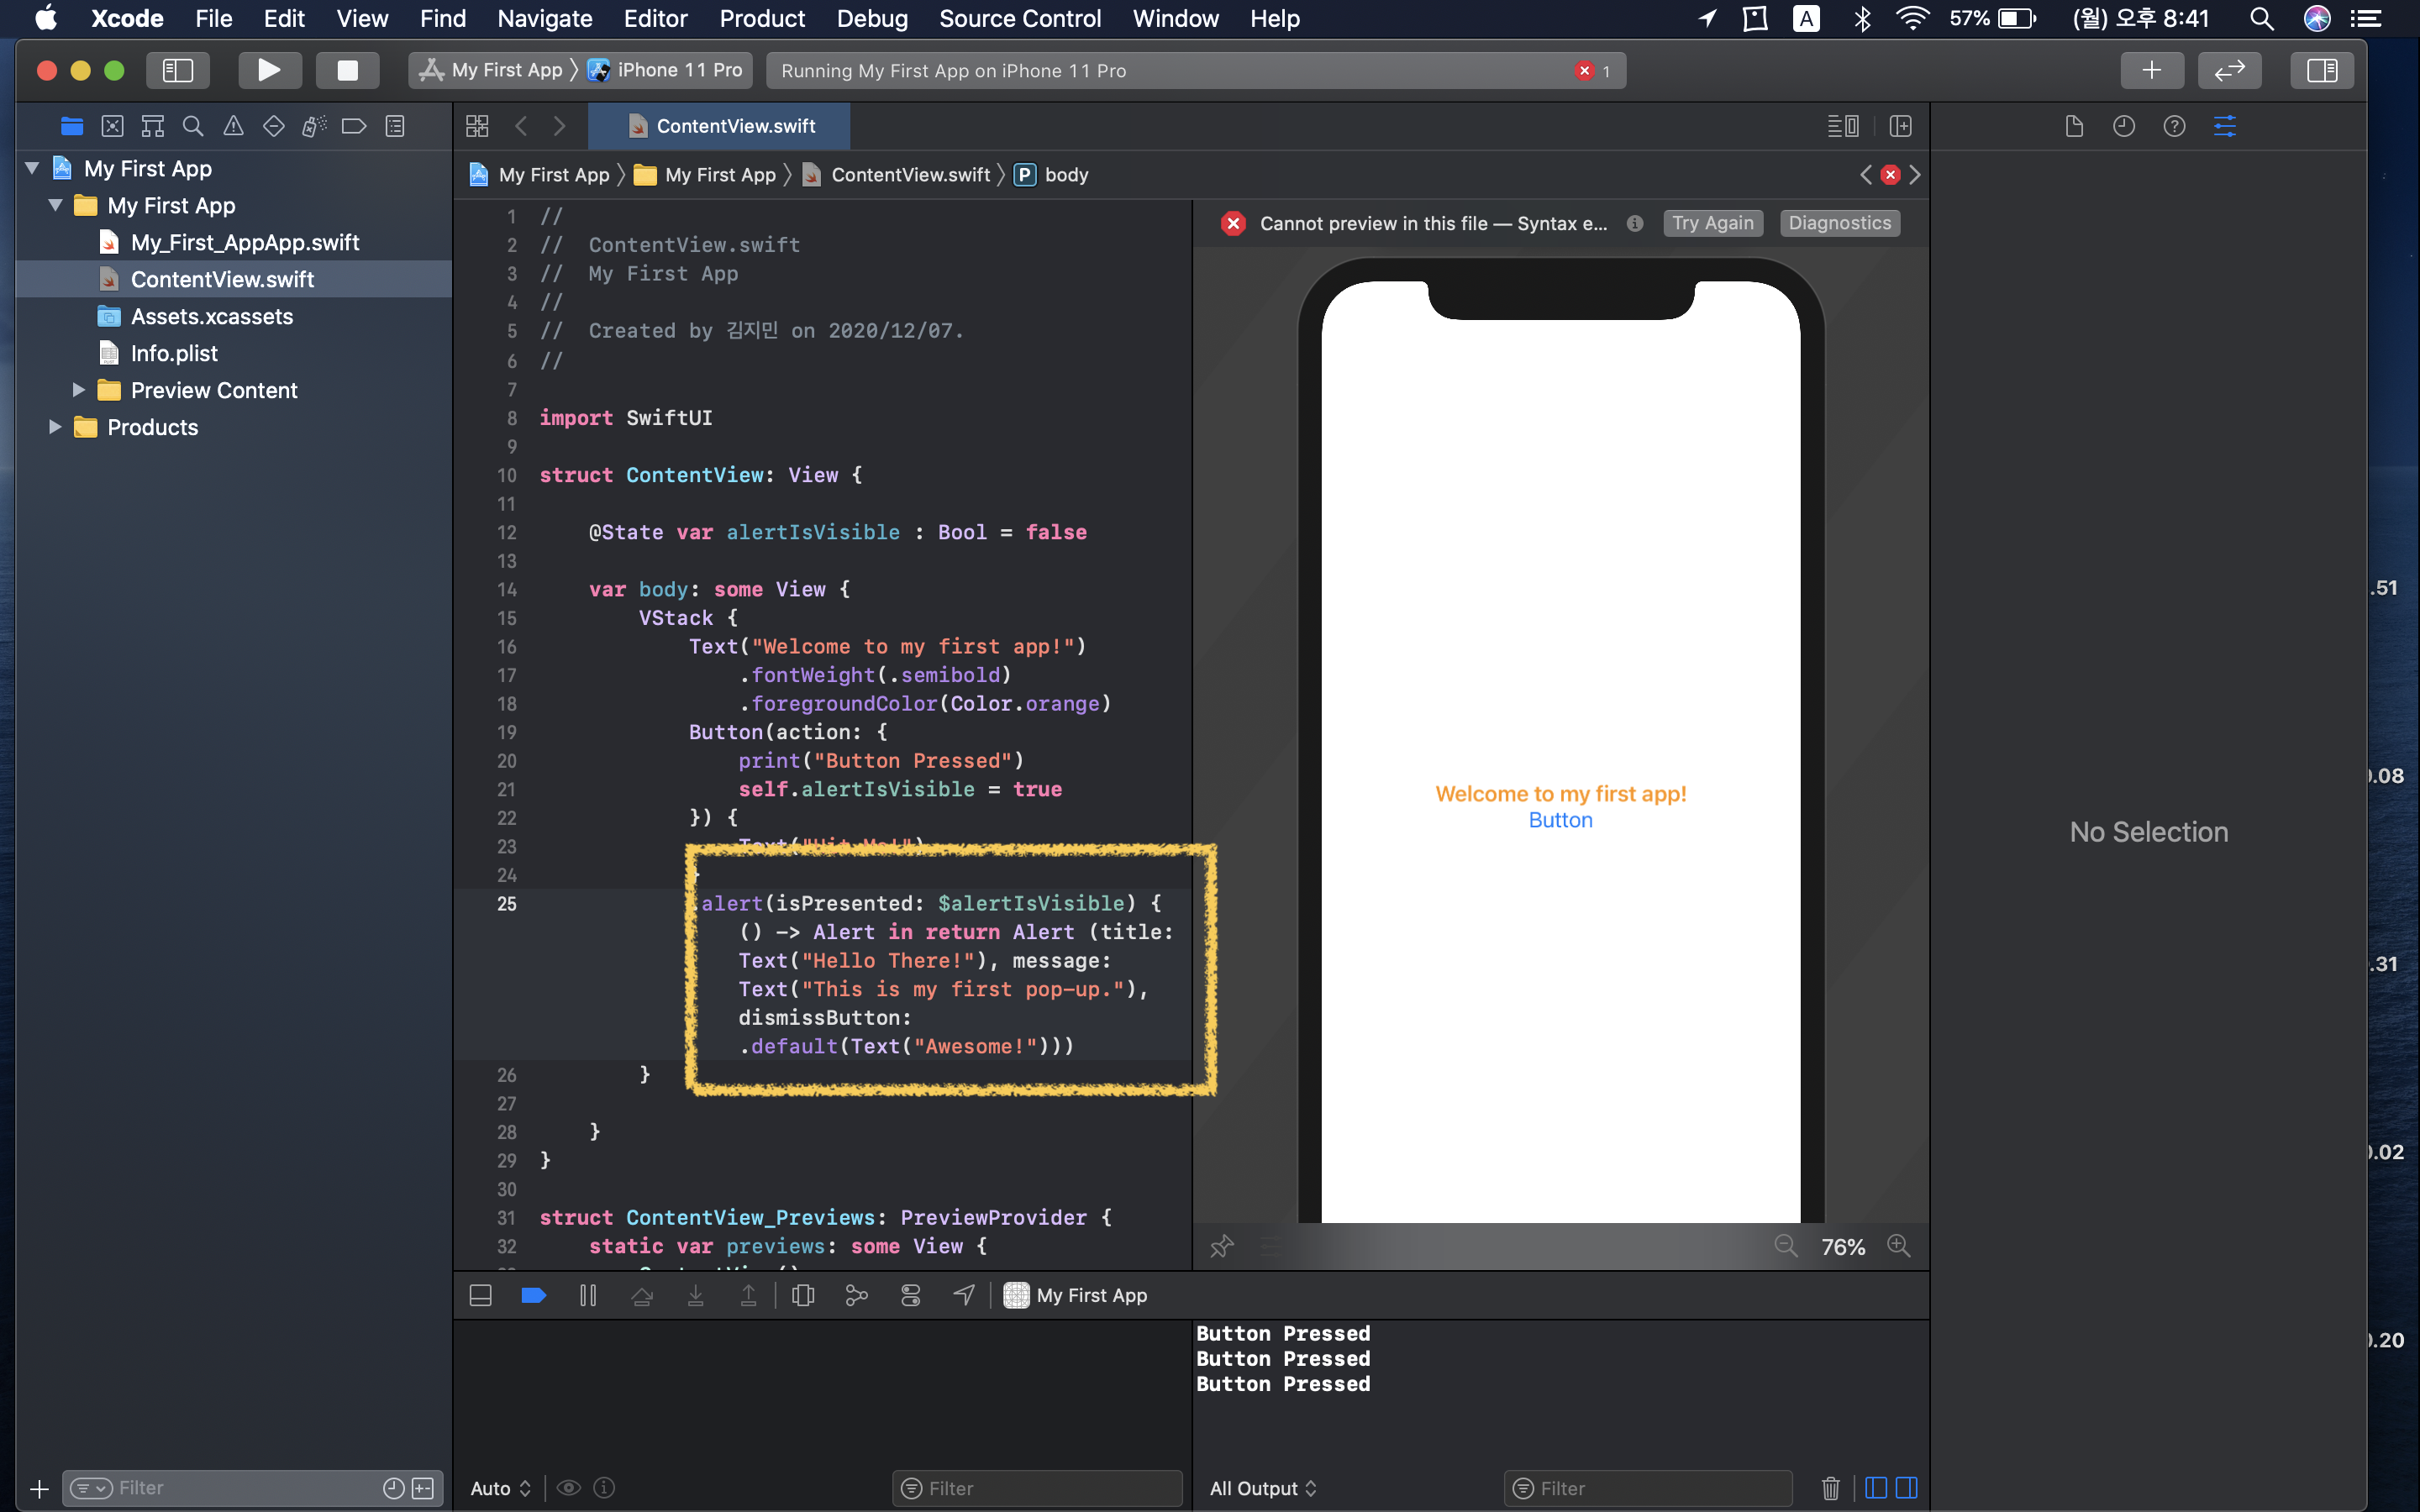This screenshot has width=2420, height=1512.
Task: Pin the preview canvas
Action: 1222,1246
